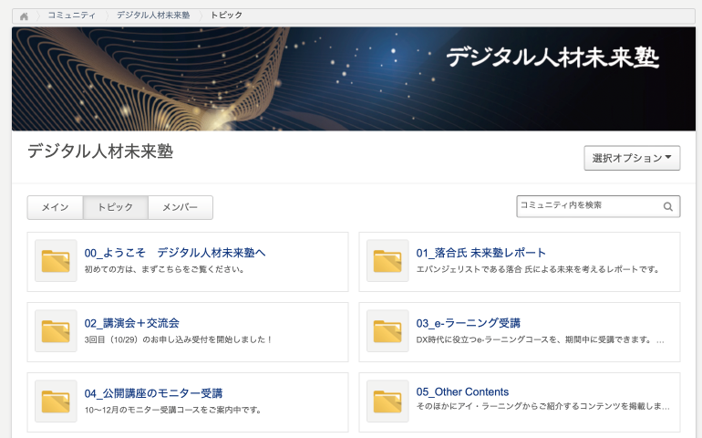This screenshot has width=702, height=438.
Task: Click the folder icon for 02_講演会＋交流会
Action: point(56,331)
